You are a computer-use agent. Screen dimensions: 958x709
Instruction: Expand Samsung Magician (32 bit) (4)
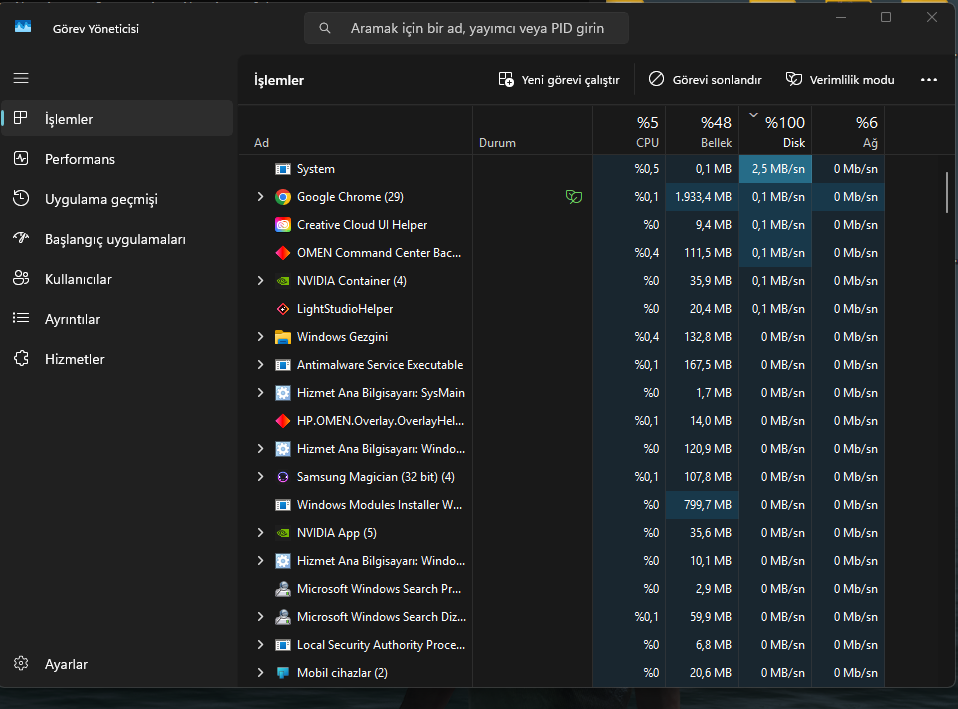pyautogui.click(x=260, y=477)
